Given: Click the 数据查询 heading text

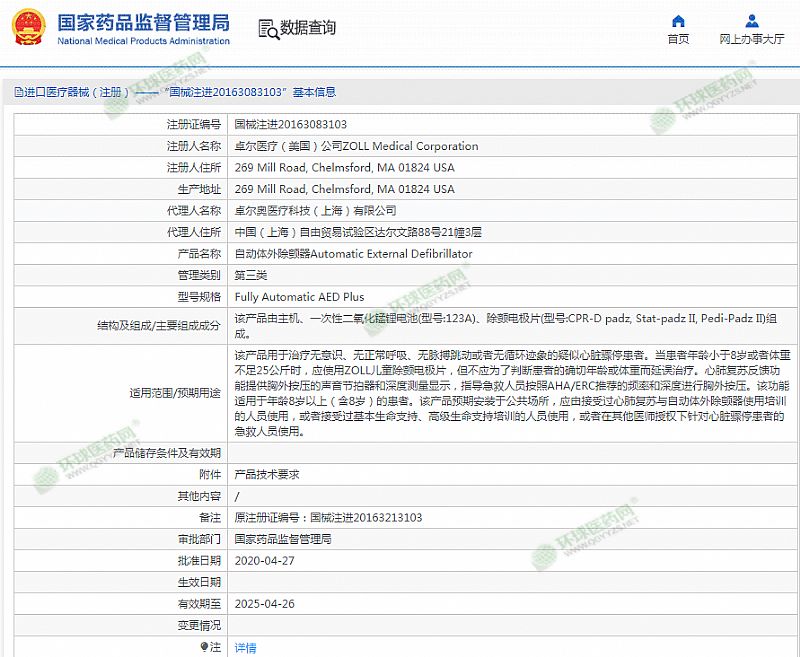Looking at the screenshot, I should click(308, 28).
